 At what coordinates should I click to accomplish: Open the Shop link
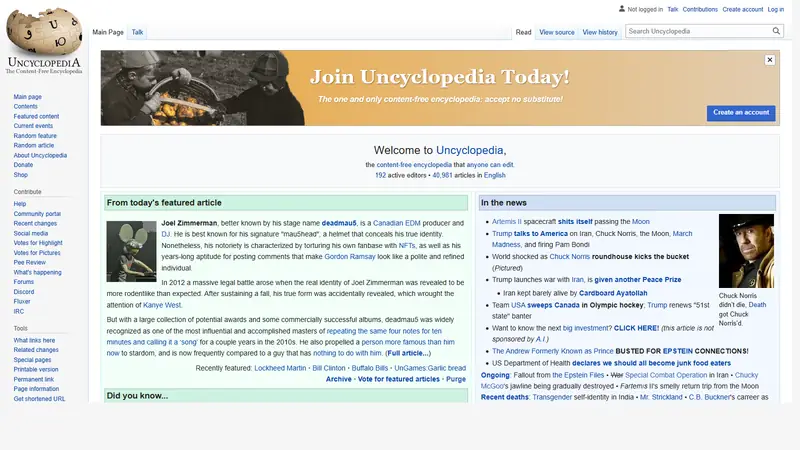tap(20, 175)
